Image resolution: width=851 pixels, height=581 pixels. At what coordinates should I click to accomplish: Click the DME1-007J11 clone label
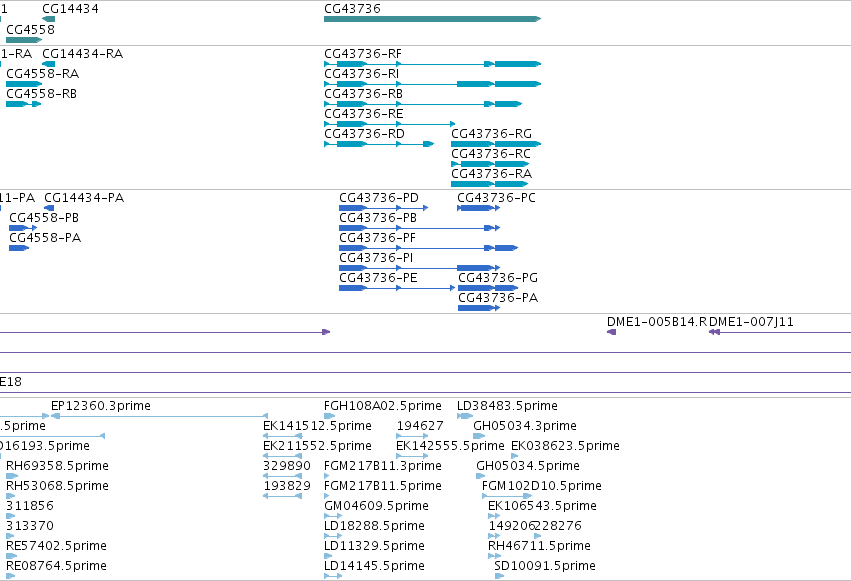[x=752, y=322]
